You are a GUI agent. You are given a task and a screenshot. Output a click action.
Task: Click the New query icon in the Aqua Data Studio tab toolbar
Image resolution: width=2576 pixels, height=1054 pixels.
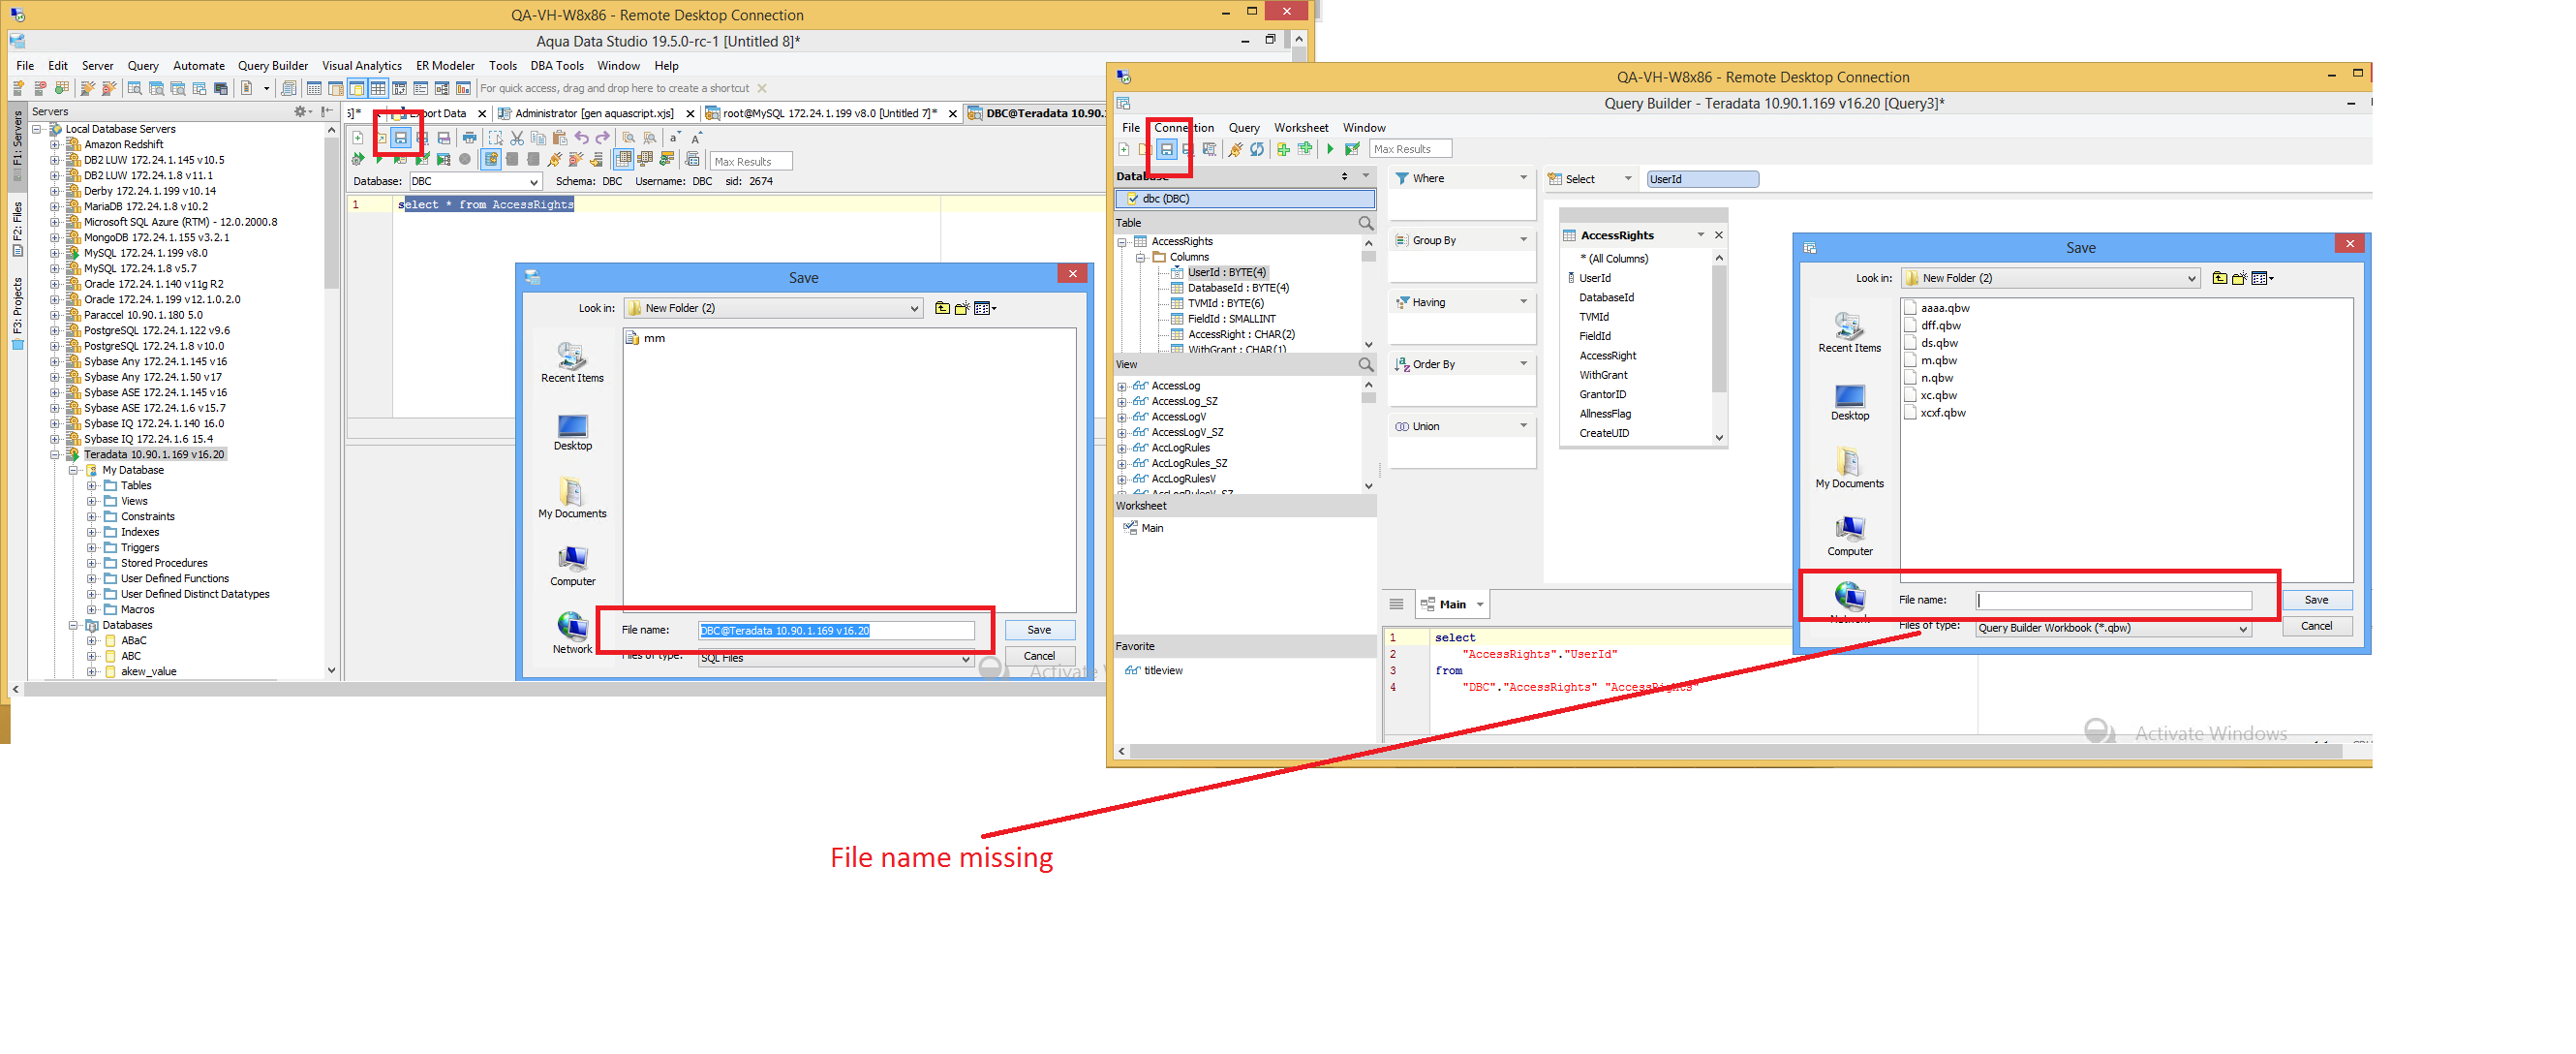pos(358,138)
